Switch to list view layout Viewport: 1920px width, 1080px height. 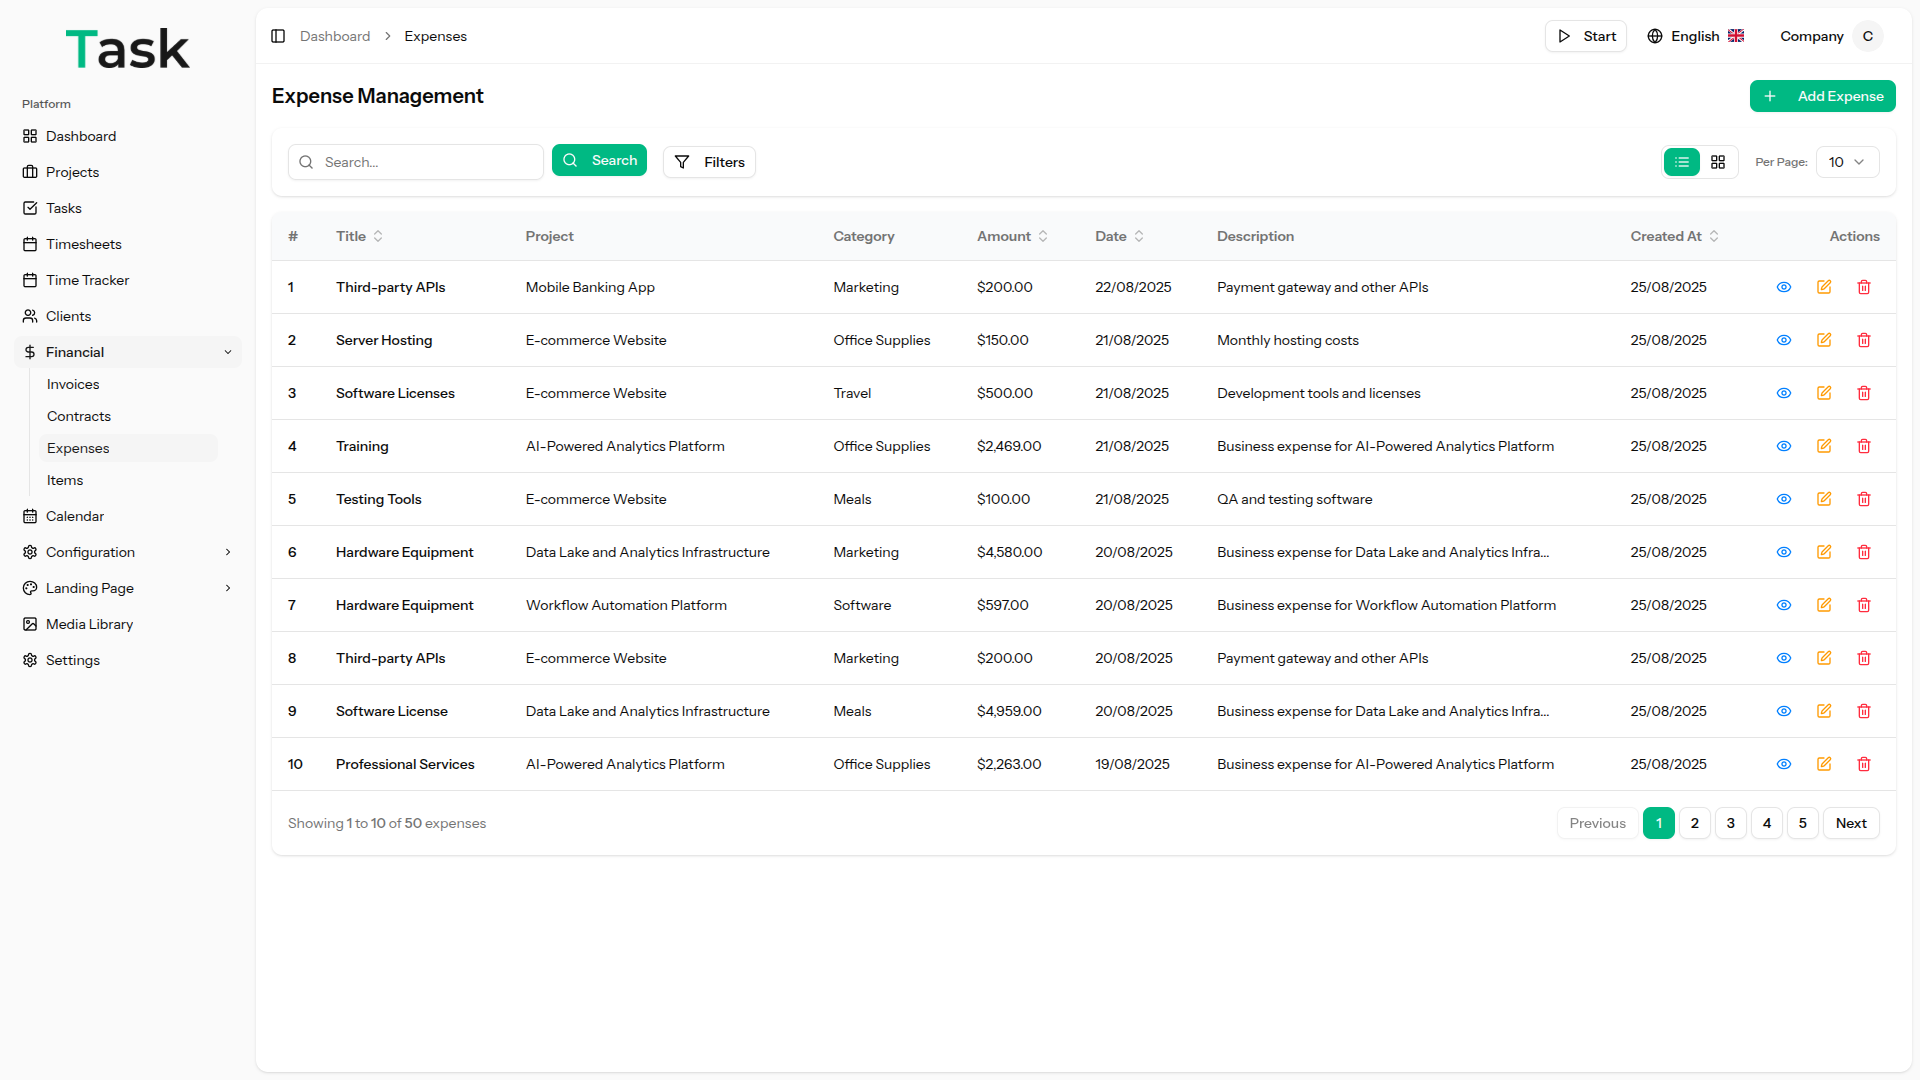coord(1681,162)
